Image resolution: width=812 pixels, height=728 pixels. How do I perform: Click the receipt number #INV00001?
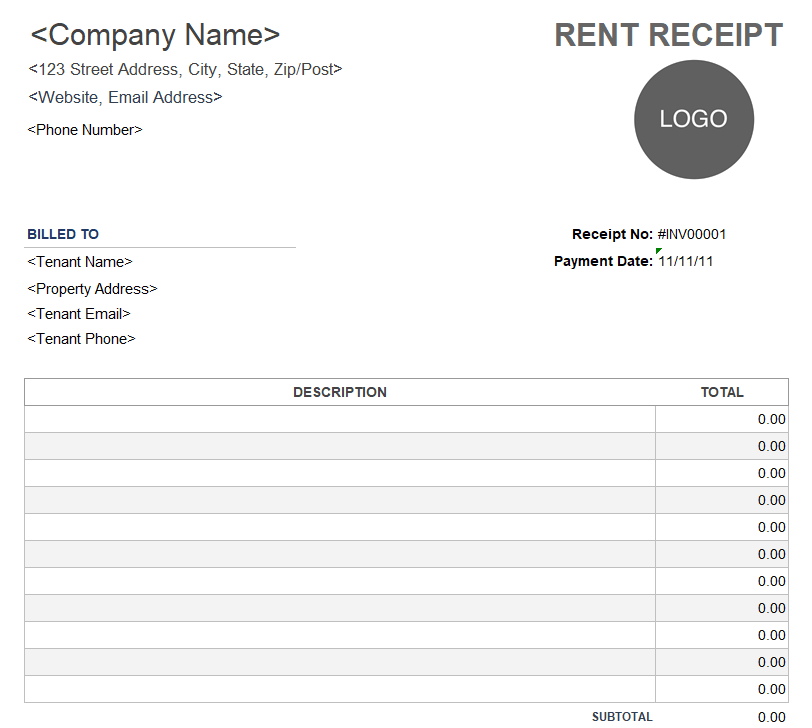pyautogui.click(x=692, y=235)
